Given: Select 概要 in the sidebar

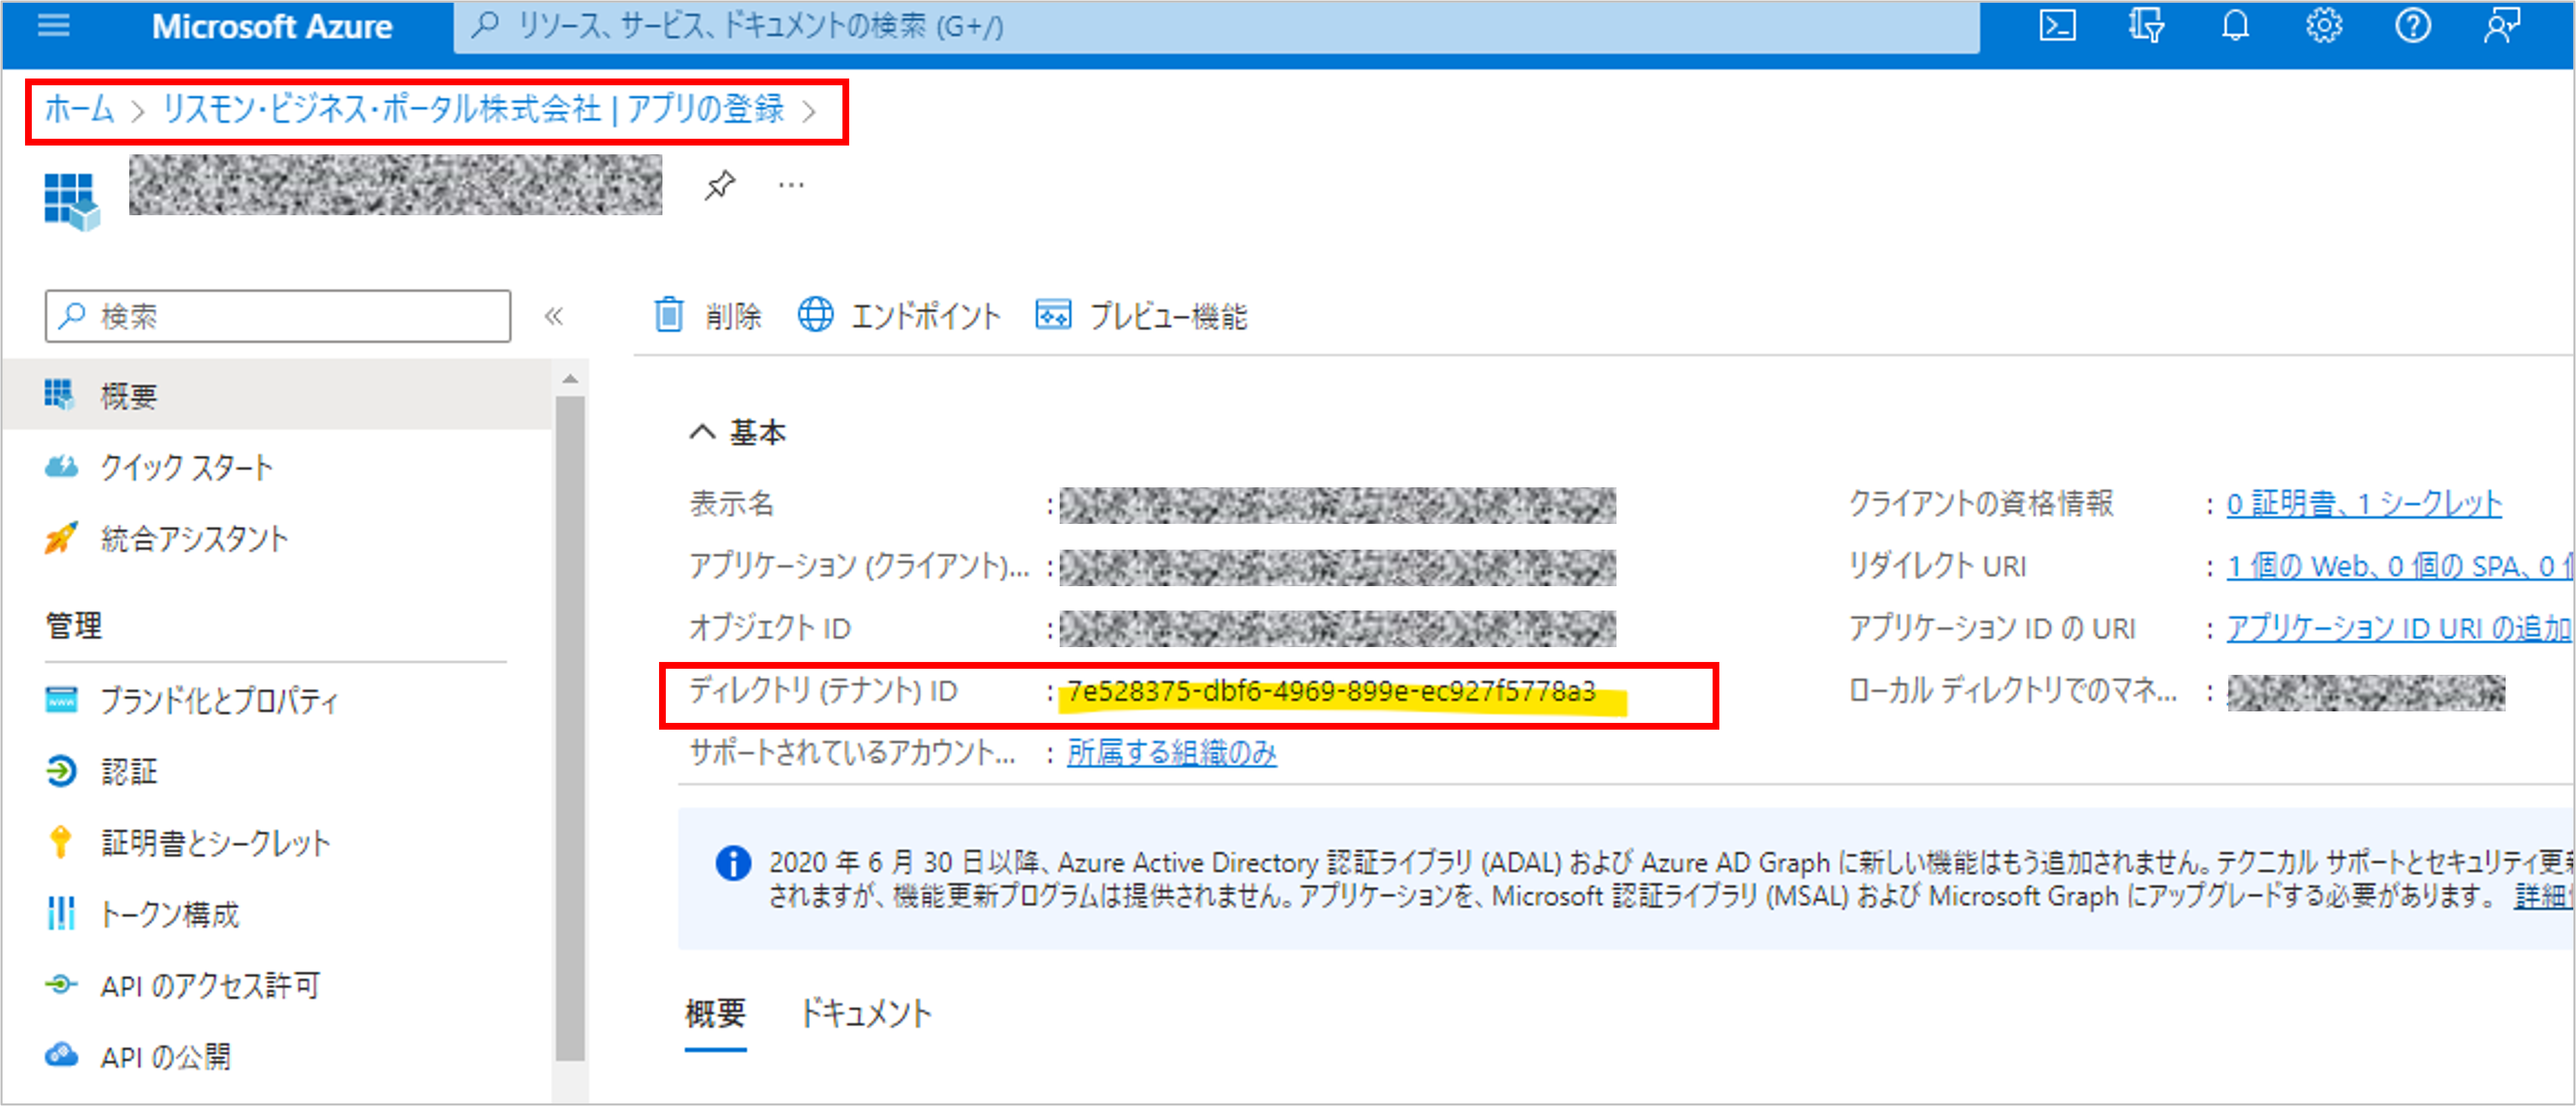Looking at the screenshot, I should tap(277, 395).
